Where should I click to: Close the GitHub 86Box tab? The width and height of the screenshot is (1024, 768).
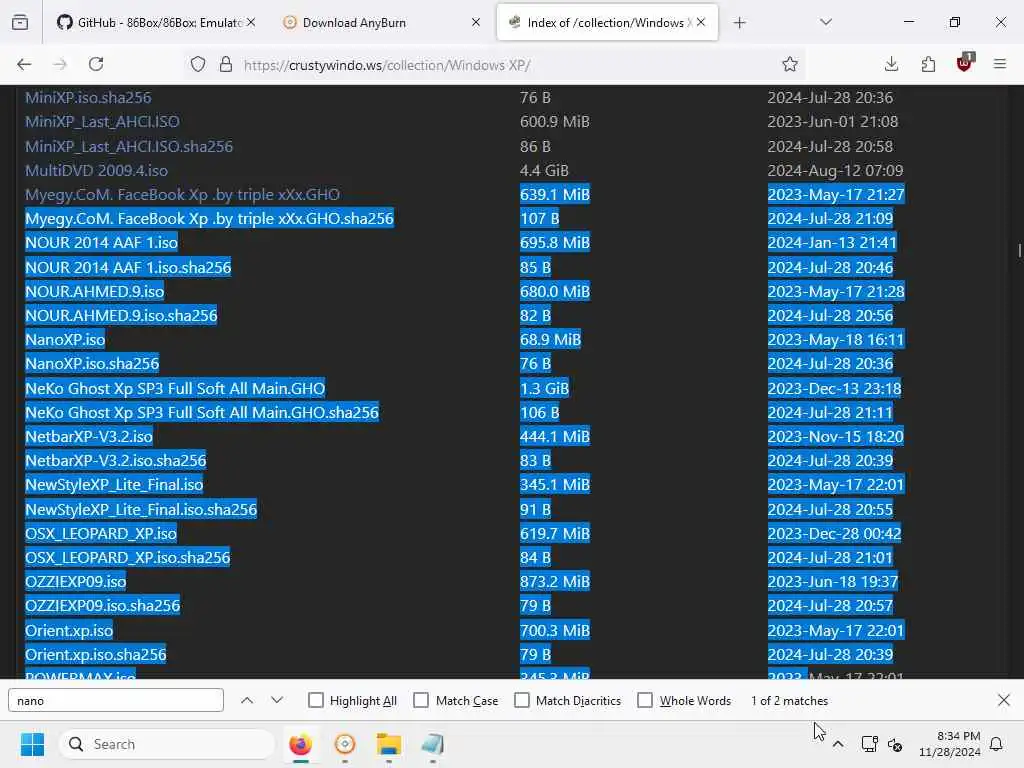tap(251, 22)
